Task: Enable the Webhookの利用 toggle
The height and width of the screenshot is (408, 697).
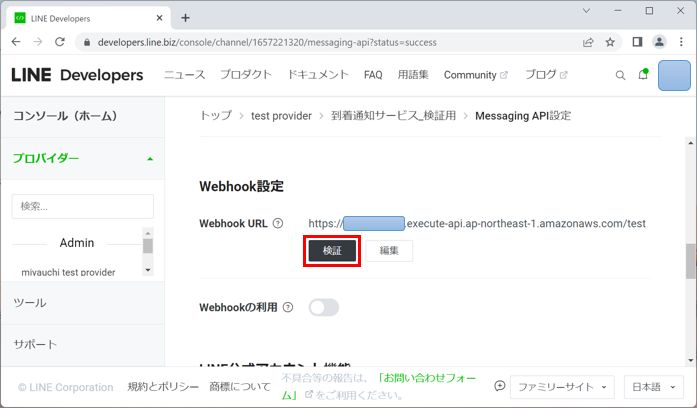Action: click(324, 307)
